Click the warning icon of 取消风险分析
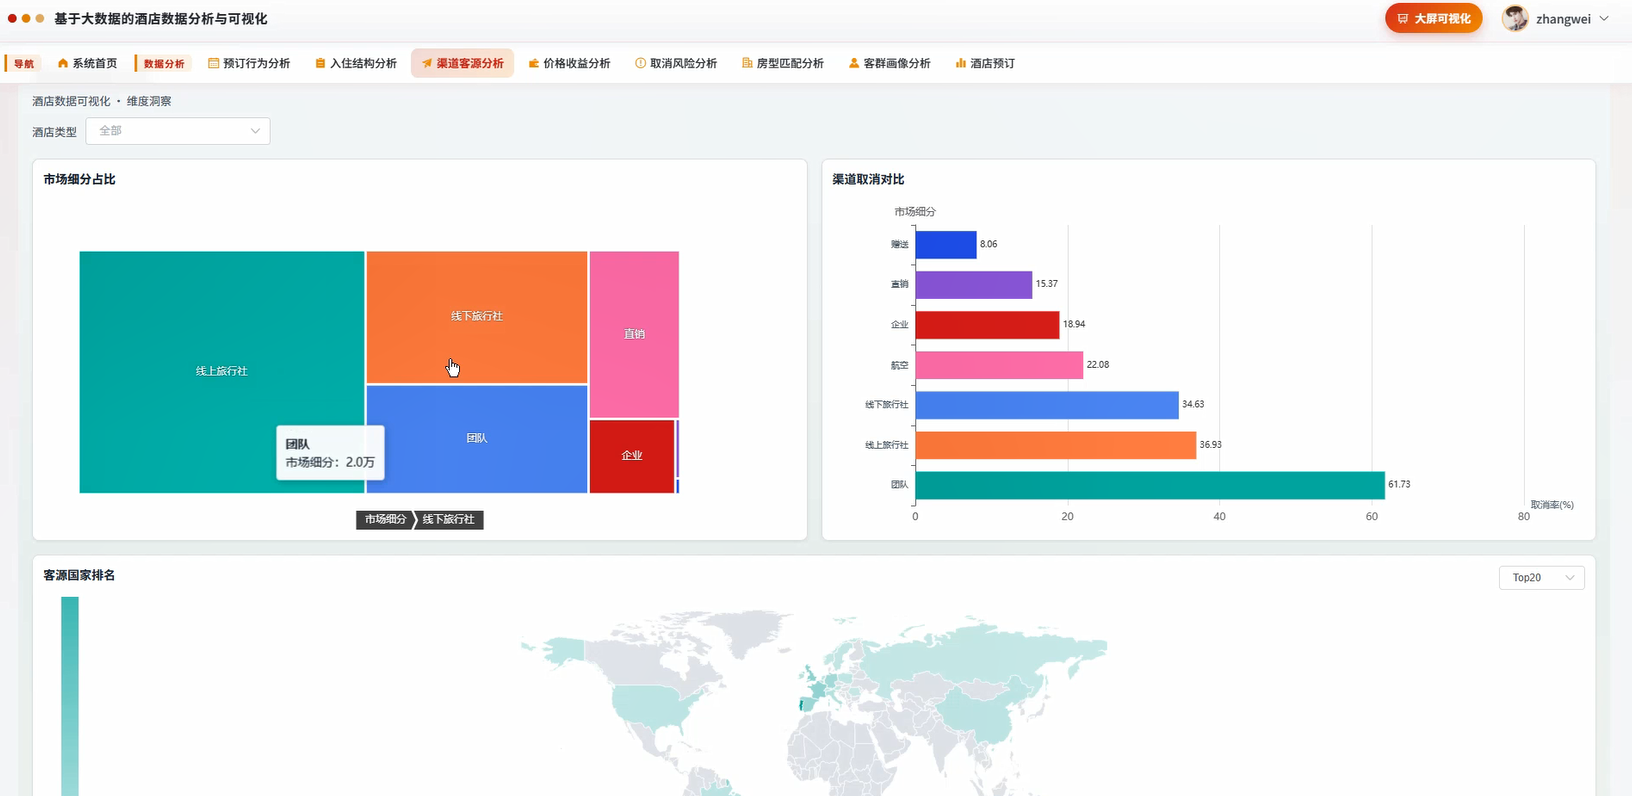 point(640,63)
